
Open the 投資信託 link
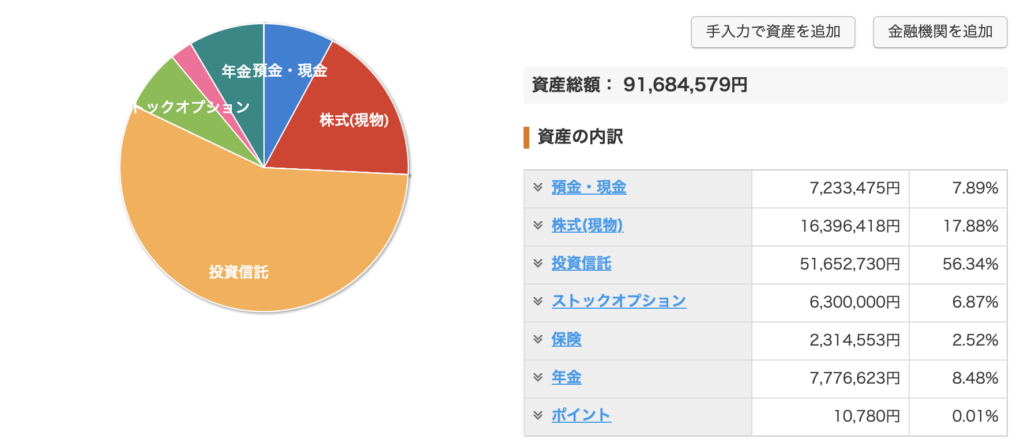click(581, 263)
